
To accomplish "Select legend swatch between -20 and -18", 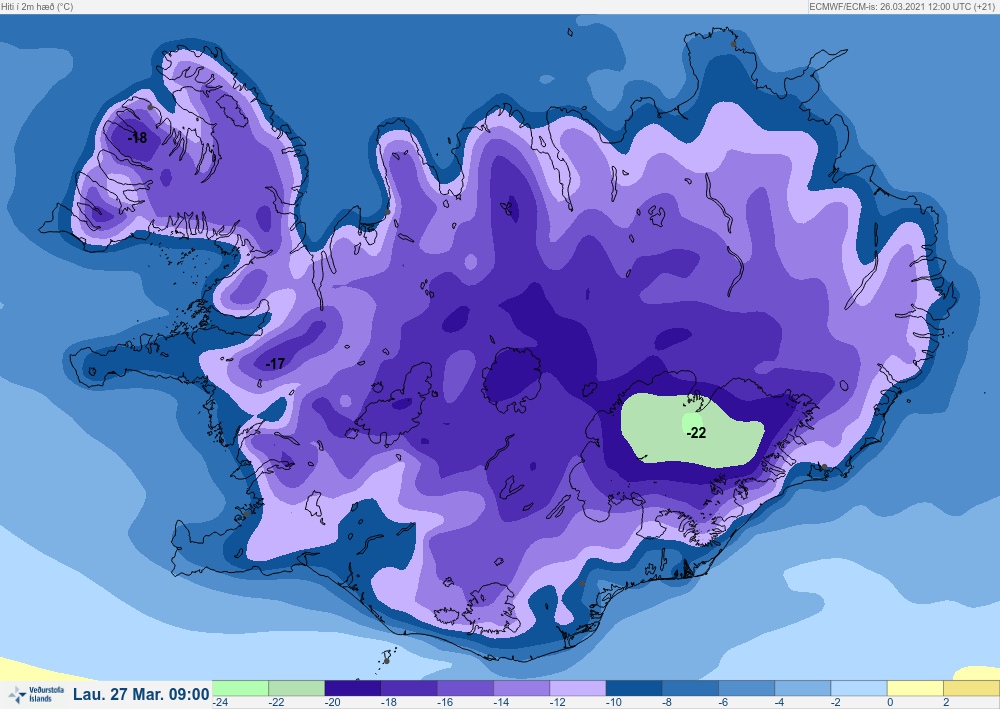I will pos(353,688).
